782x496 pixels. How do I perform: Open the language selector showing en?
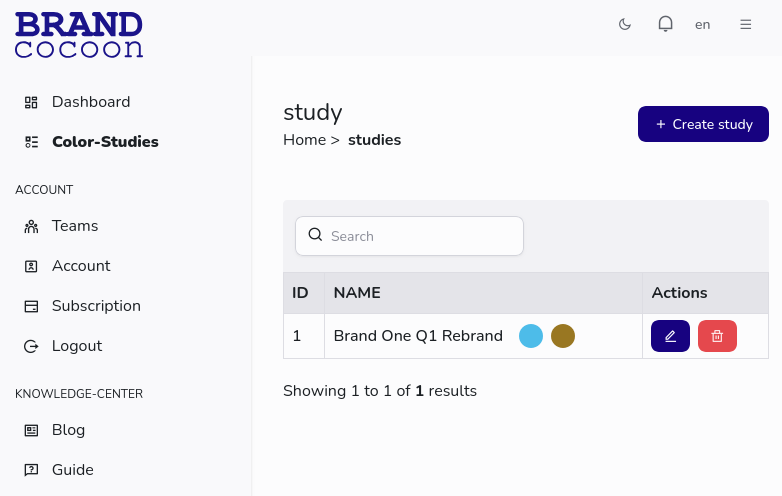703,24
